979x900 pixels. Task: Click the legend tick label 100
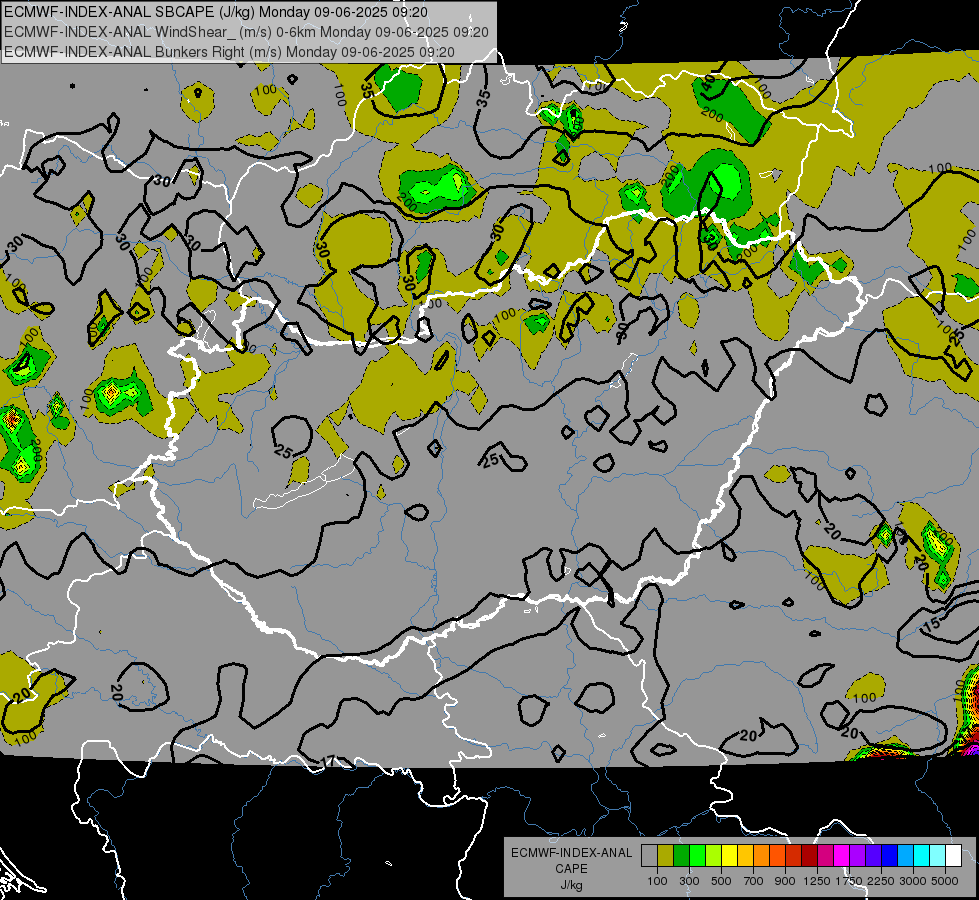657,881
